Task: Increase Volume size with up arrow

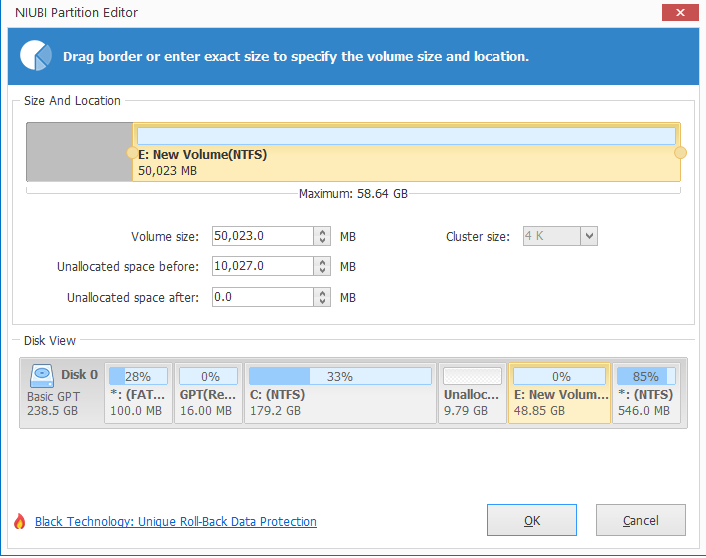Action: tap(322, 231)
